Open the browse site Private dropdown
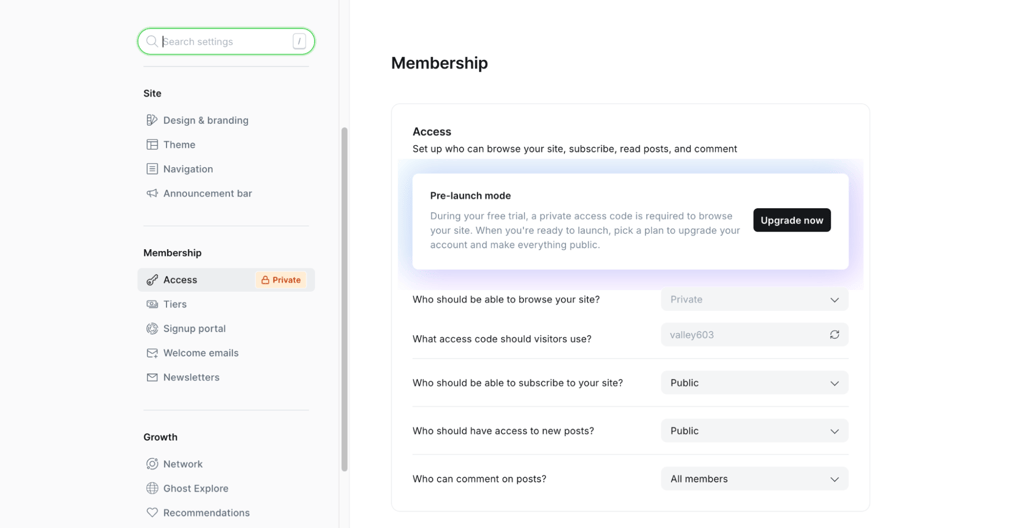Screen dimensions: 1024x528 click(754, 299)
